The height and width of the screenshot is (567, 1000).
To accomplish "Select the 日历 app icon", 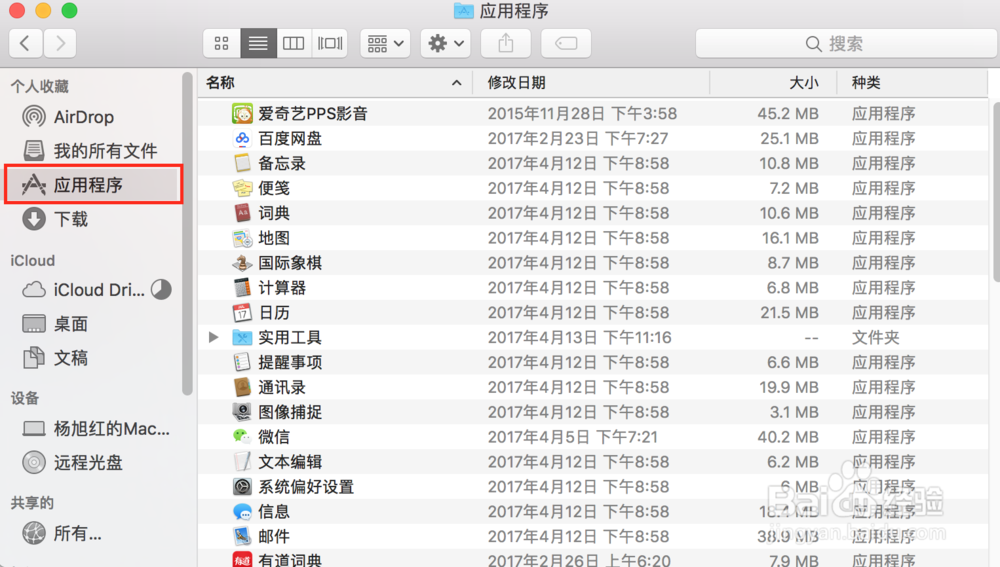I will point(242,313).
